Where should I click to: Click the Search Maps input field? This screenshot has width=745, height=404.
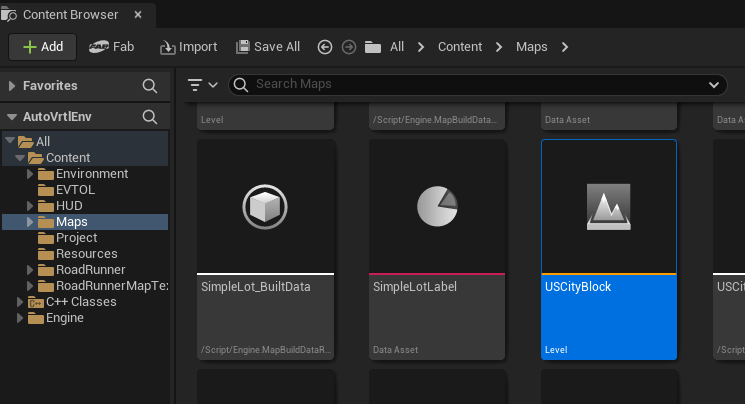click(470, 84)
